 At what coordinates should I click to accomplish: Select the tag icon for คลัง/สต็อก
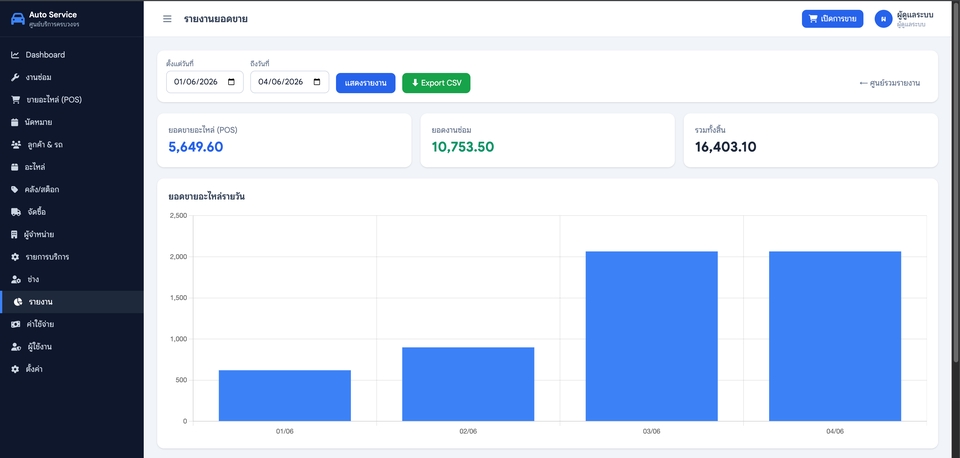[15, 189]
